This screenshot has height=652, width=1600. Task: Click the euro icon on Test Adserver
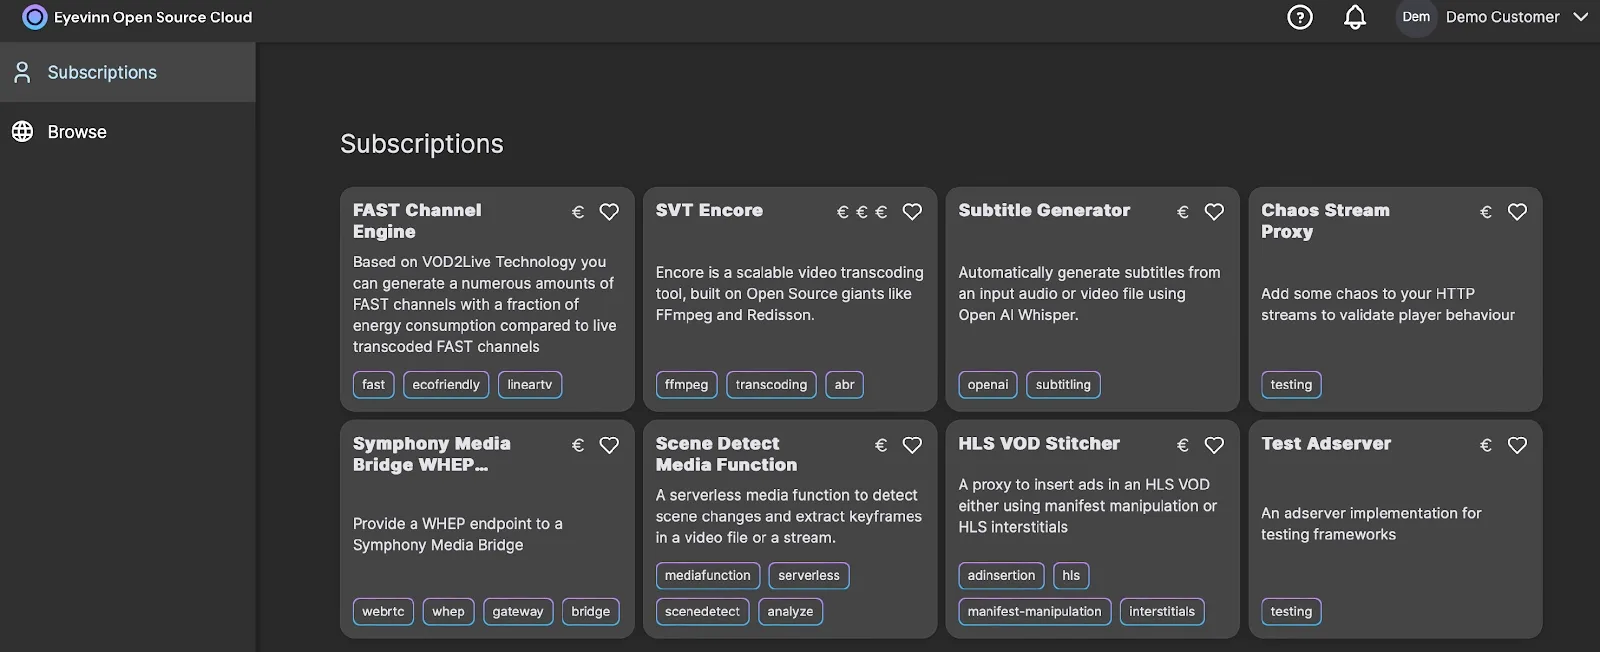pos(1486,445)
